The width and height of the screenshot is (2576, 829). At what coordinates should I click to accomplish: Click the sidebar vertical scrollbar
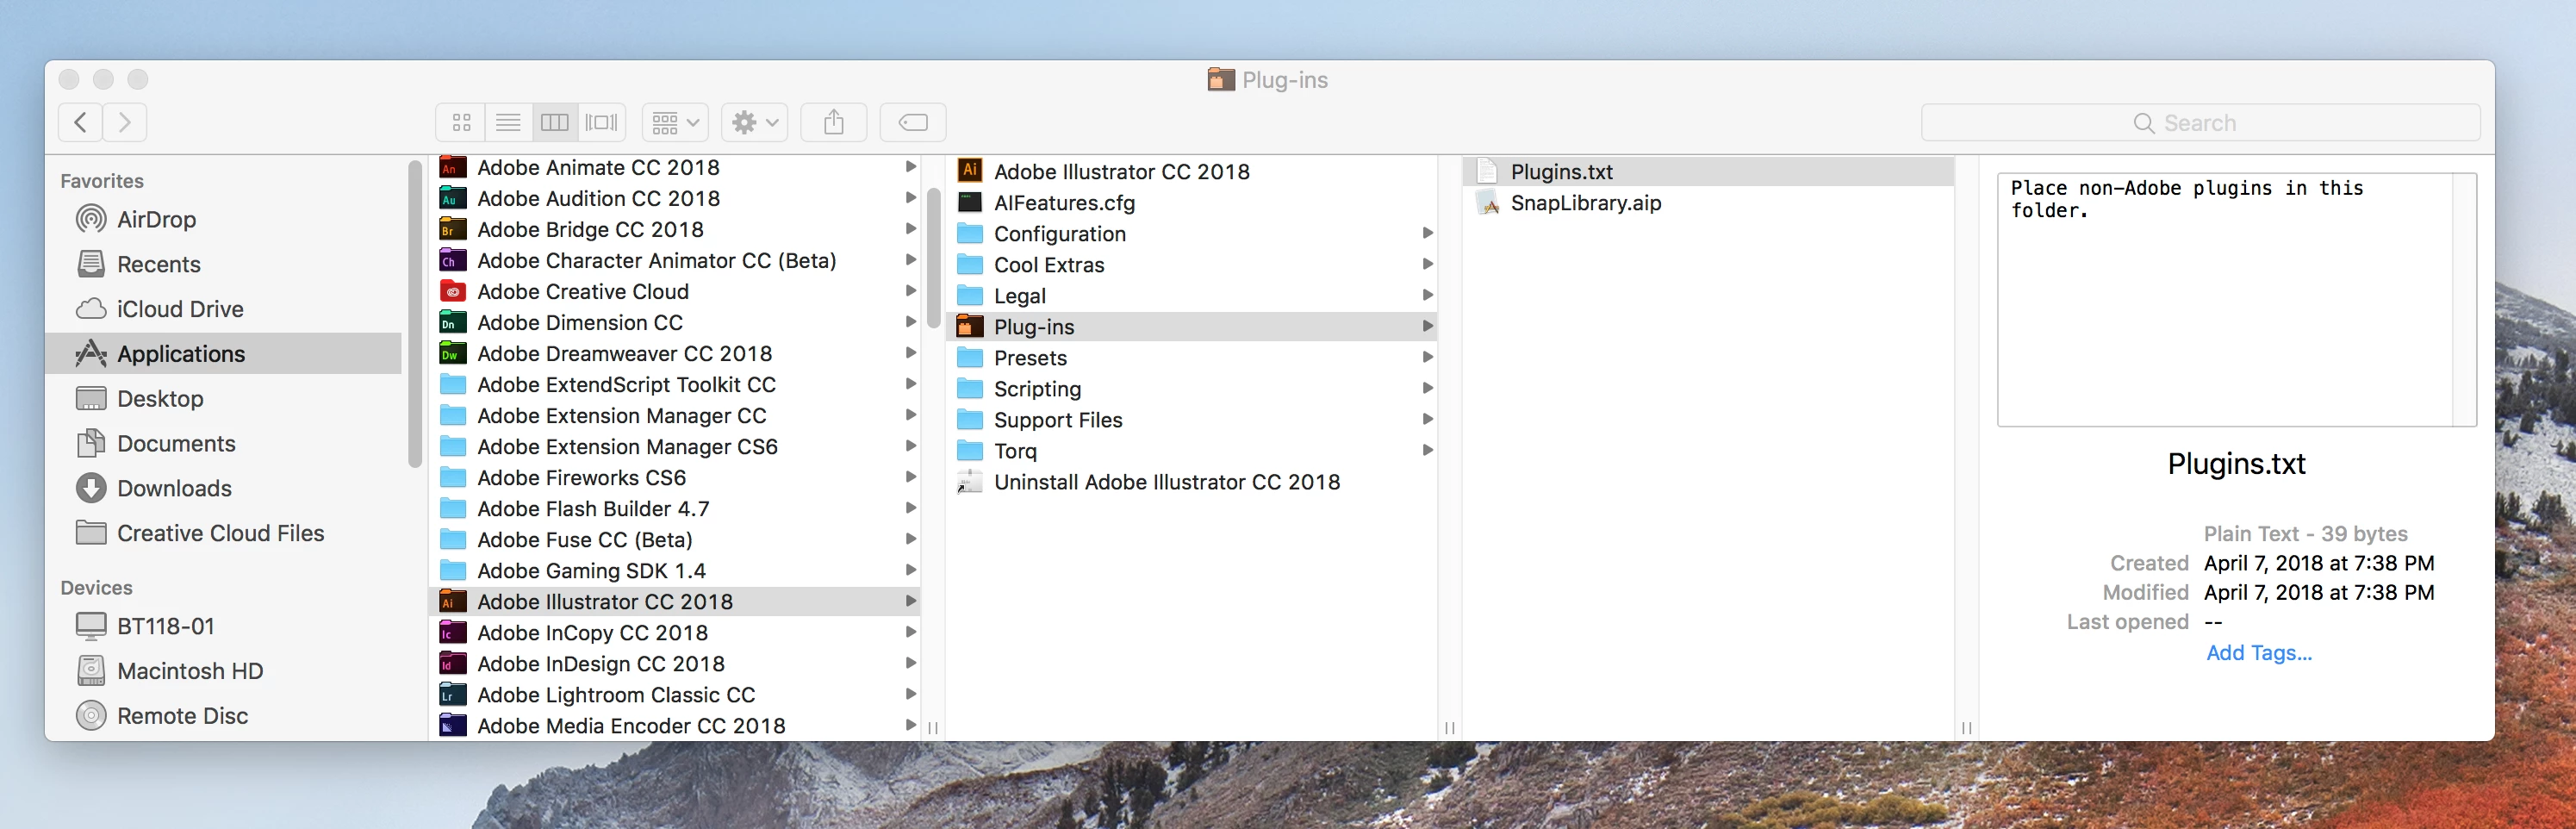click(415, 315)
